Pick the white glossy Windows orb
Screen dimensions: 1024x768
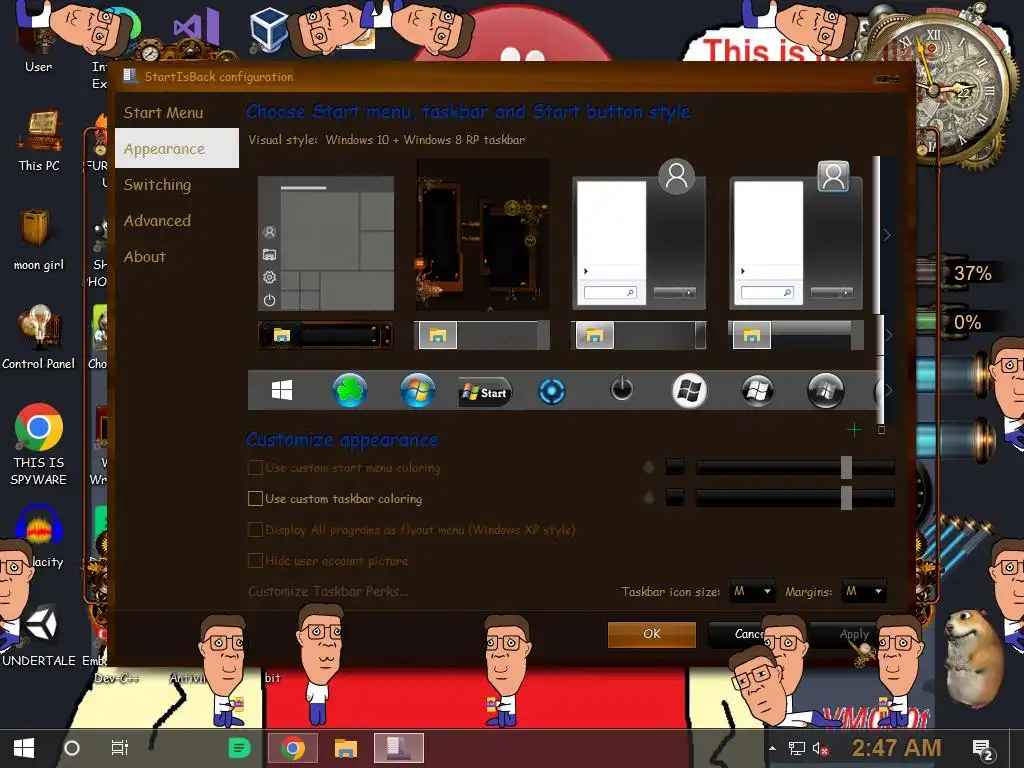pyautogui.click(x=690, y=391)
